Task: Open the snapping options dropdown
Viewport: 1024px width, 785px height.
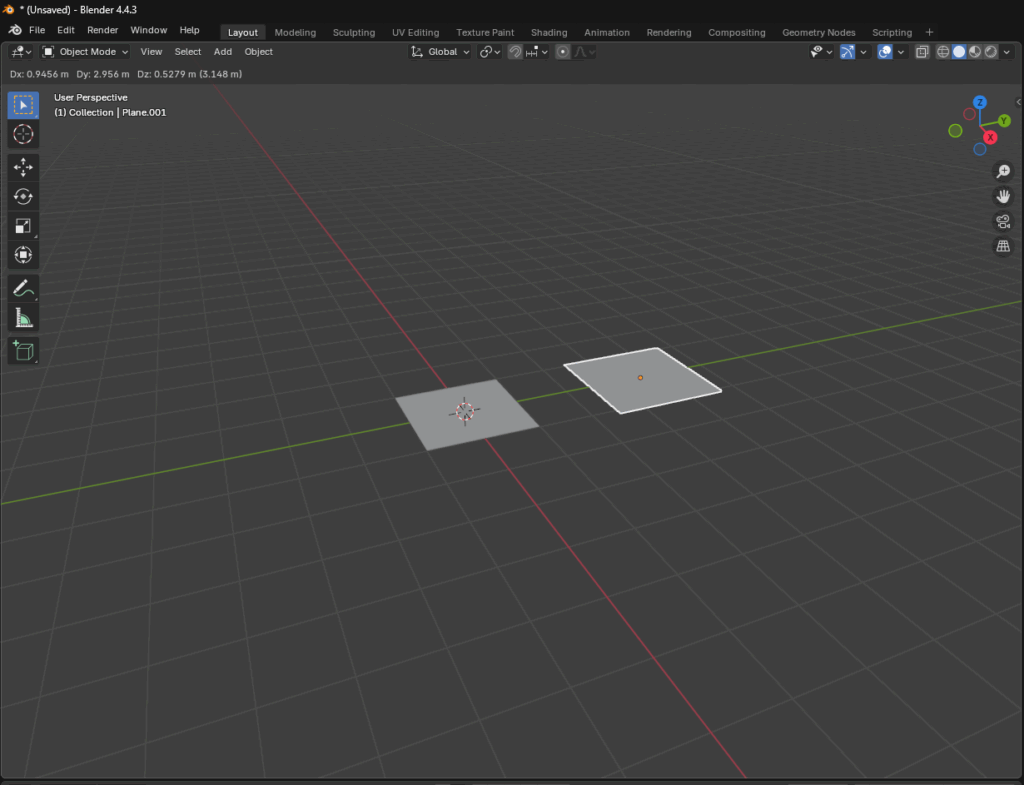Action: click(x=537, y=52)
